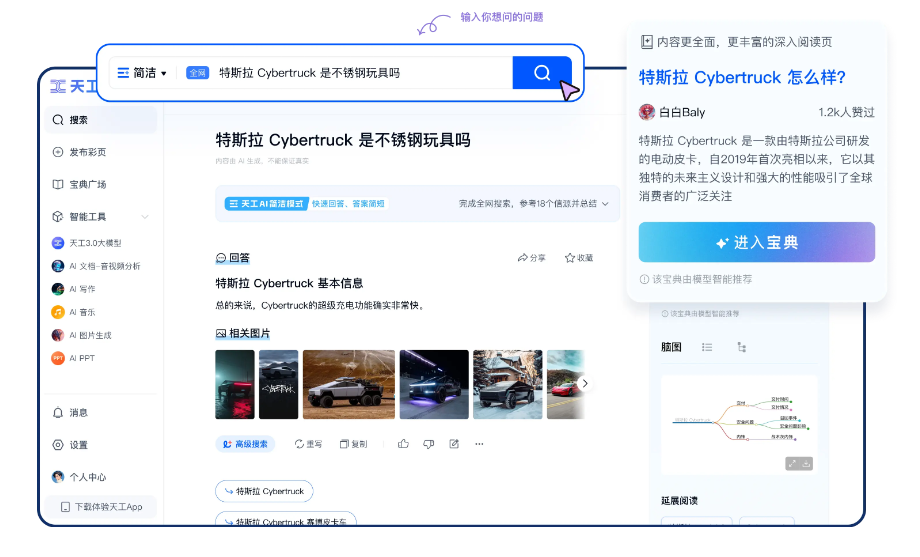Open the desert six-wheel Cybertruck thumbnail
Screen dimensions: 920x557
coord(349,384)
